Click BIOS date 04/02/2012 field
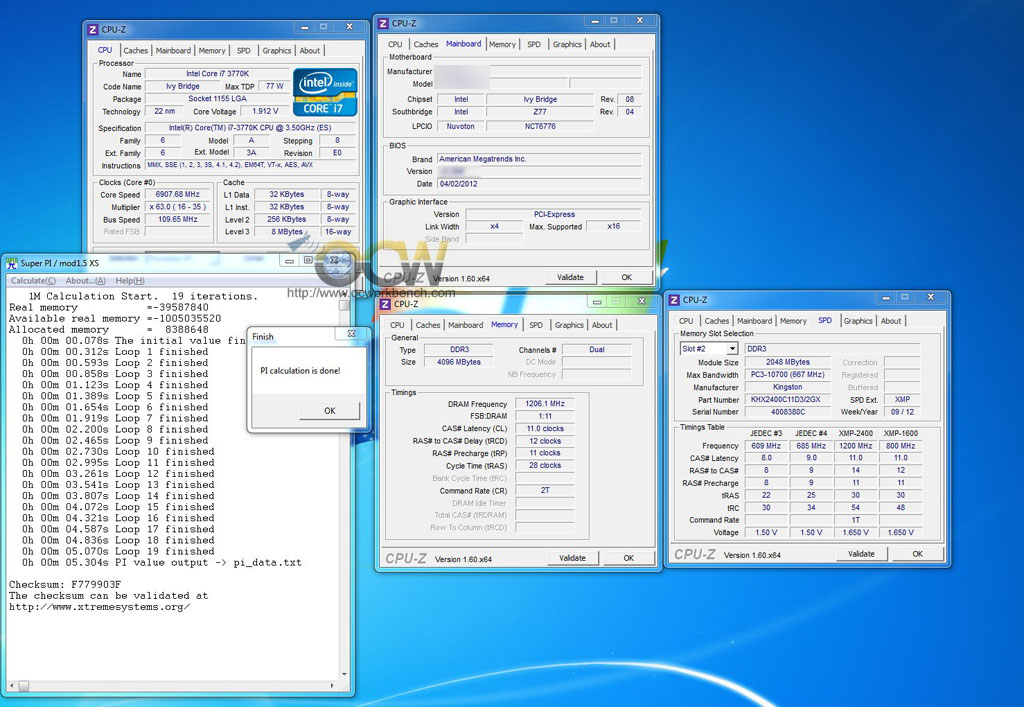The image size is (1024, 707). 539,184
